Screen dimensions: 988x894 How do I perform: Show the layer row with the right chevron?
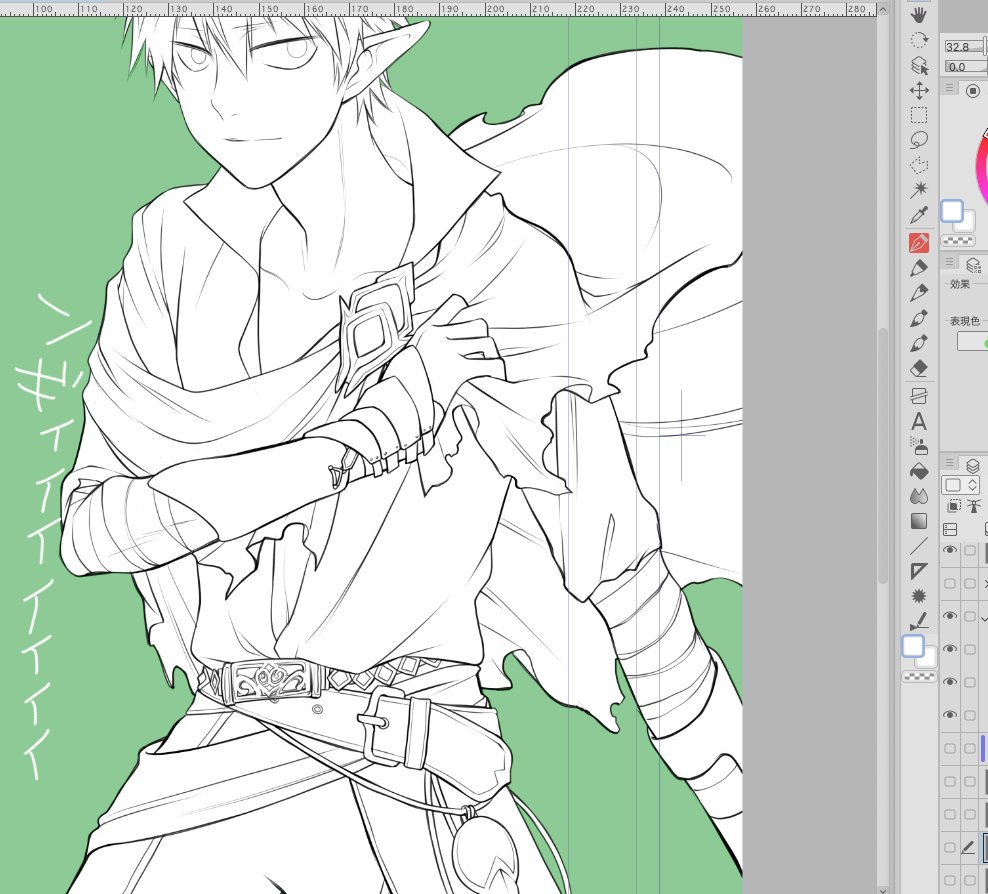click(x=950, y=583)
